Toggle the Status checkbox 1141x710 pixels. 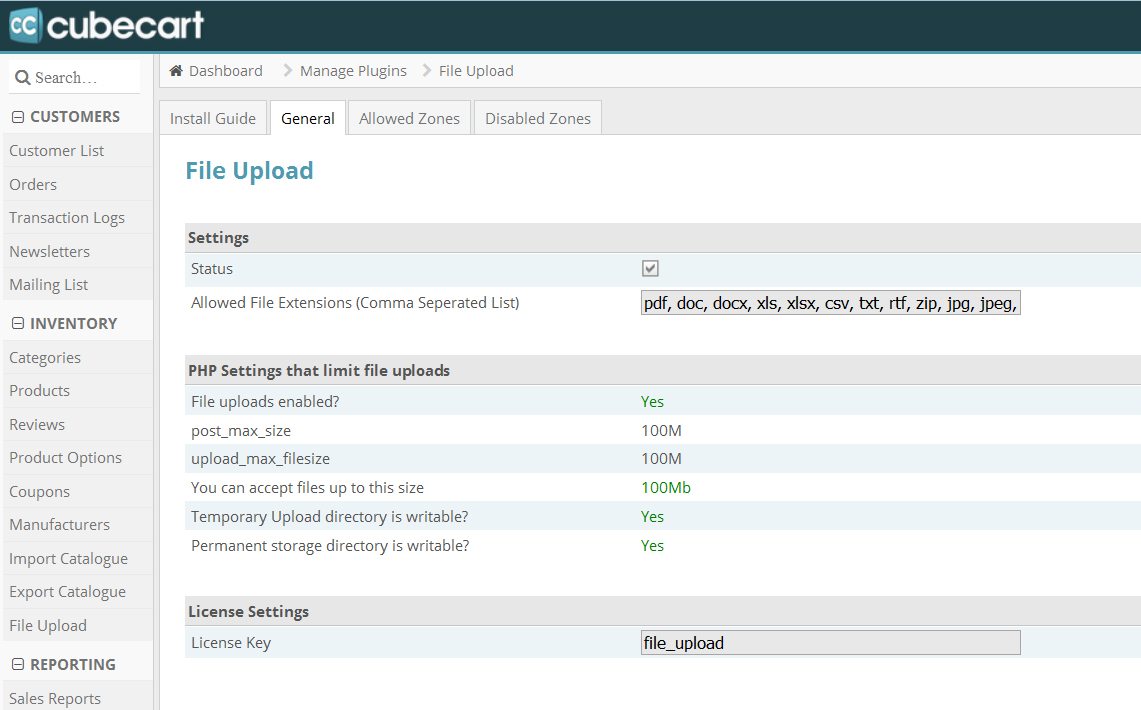[650, 268]
